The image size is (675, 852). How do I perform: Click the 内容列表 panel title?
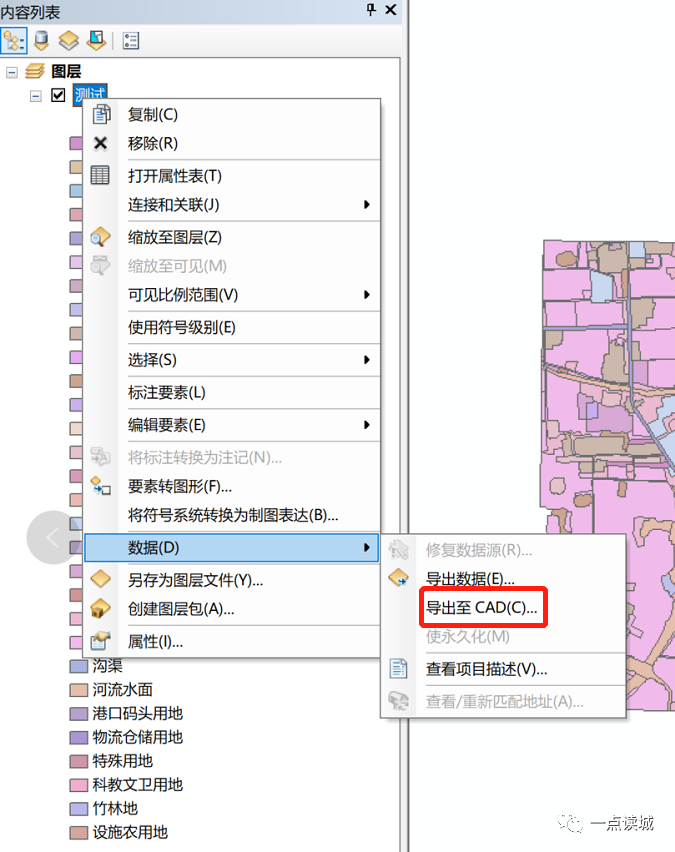[30, 11]
